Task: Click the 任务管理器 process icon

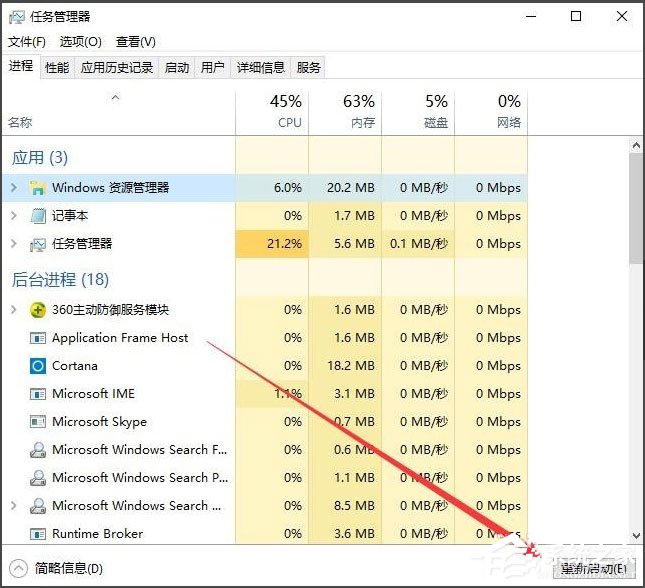Action: click(x=38, y=244)
